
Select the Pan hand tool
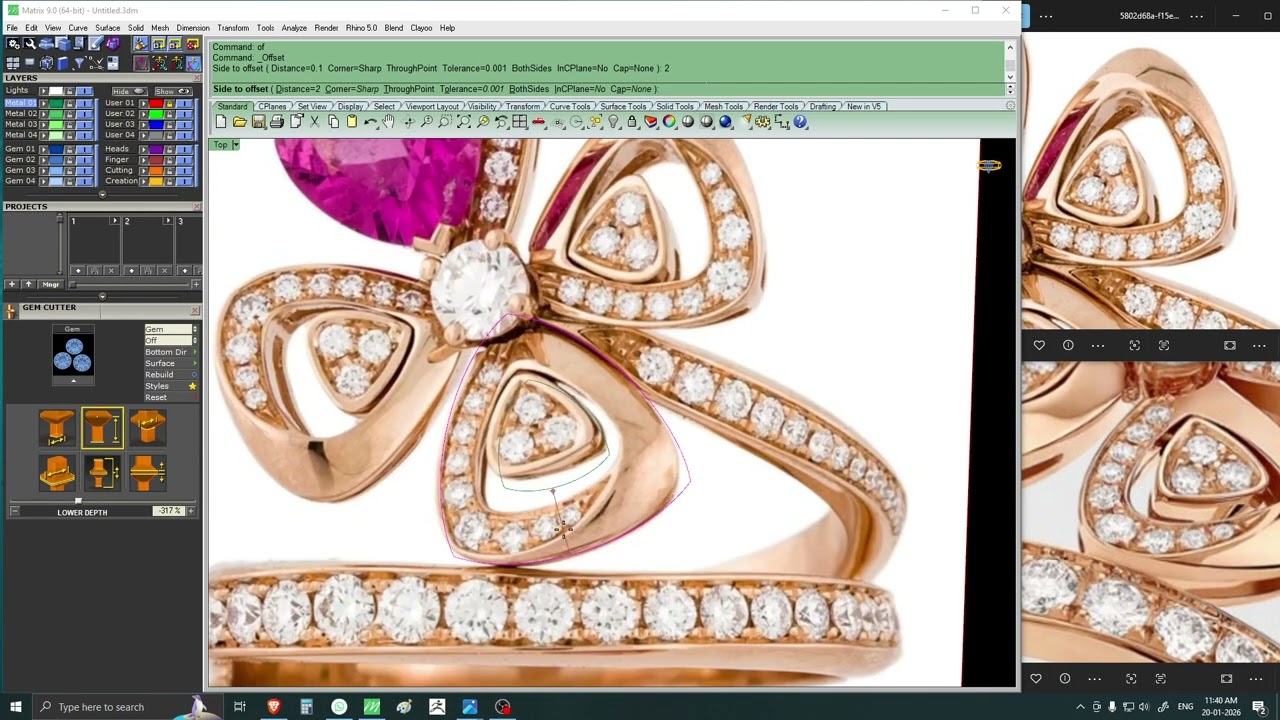pyautogui.click(x=388, y=122)
